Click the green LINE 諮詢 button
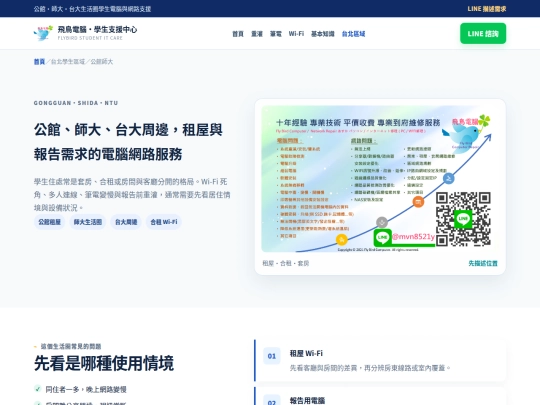Screen dimensions: 540x405 (x=483, y=33)
